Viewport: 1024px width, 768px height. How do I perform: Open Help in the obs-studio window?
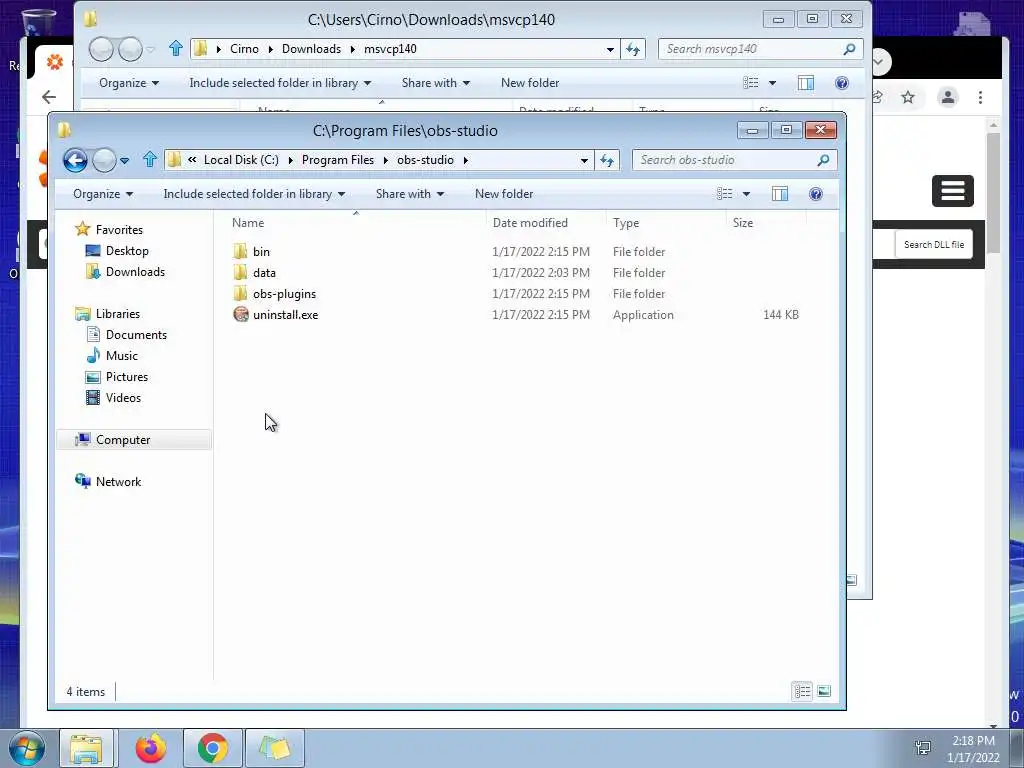coord(816,194)
